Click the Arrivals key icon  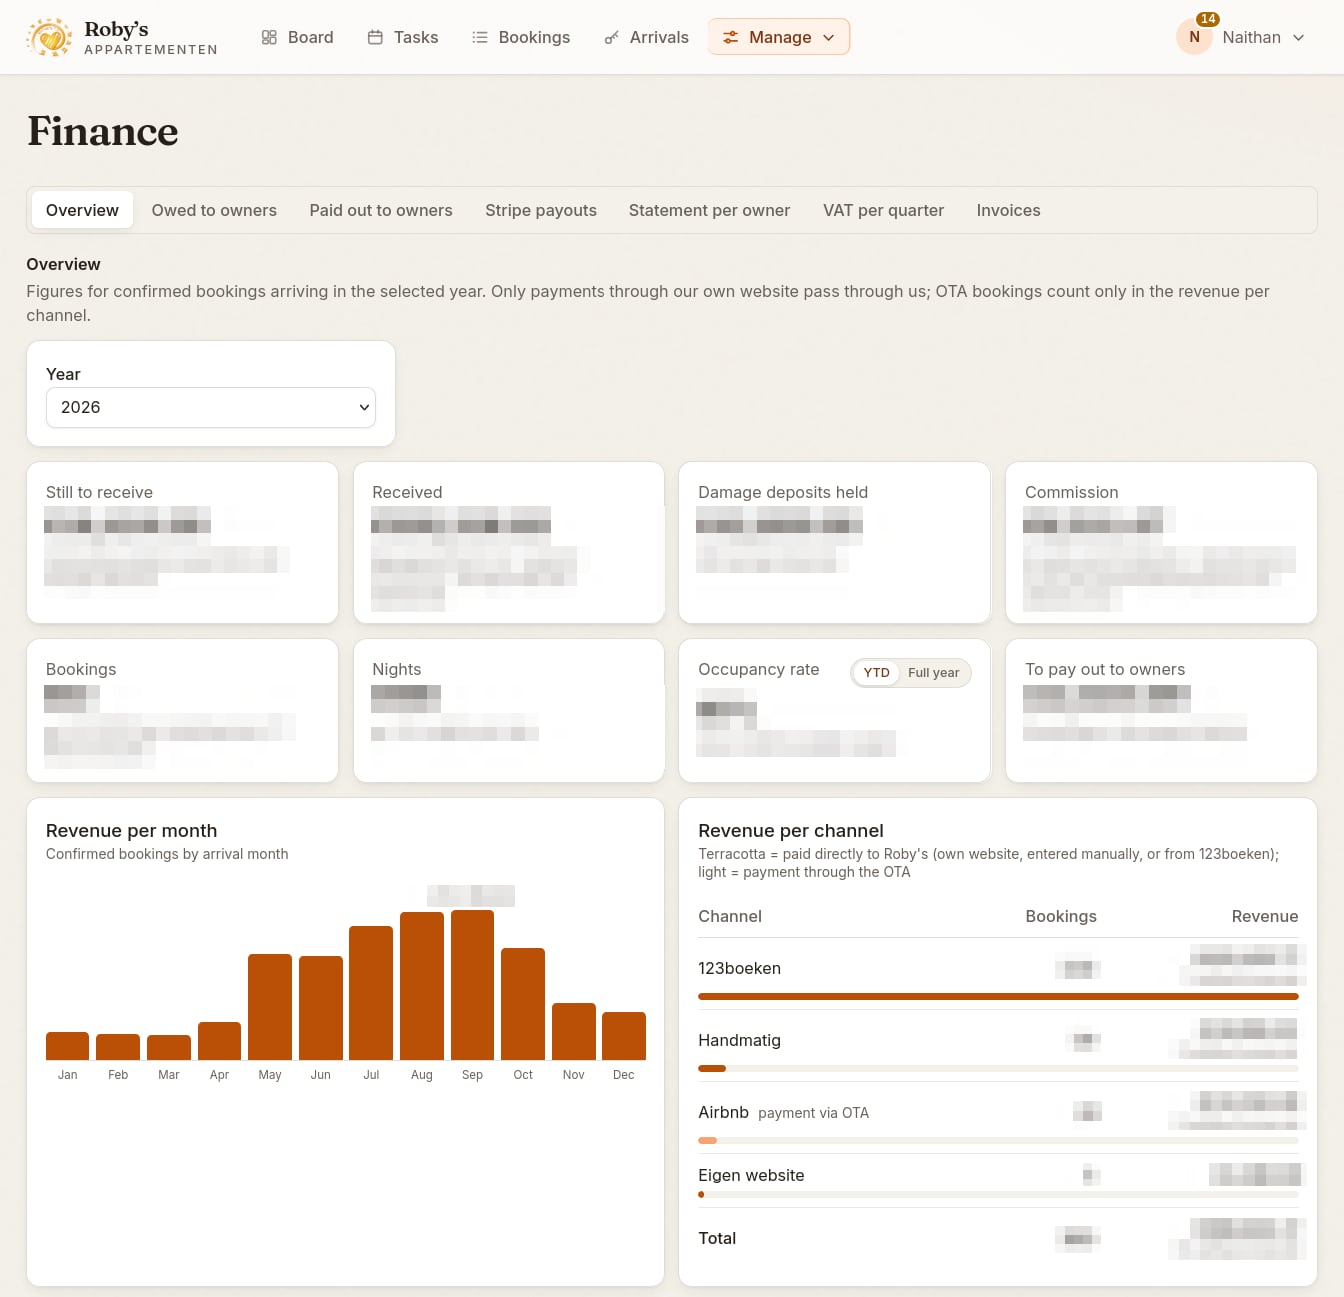611,37
